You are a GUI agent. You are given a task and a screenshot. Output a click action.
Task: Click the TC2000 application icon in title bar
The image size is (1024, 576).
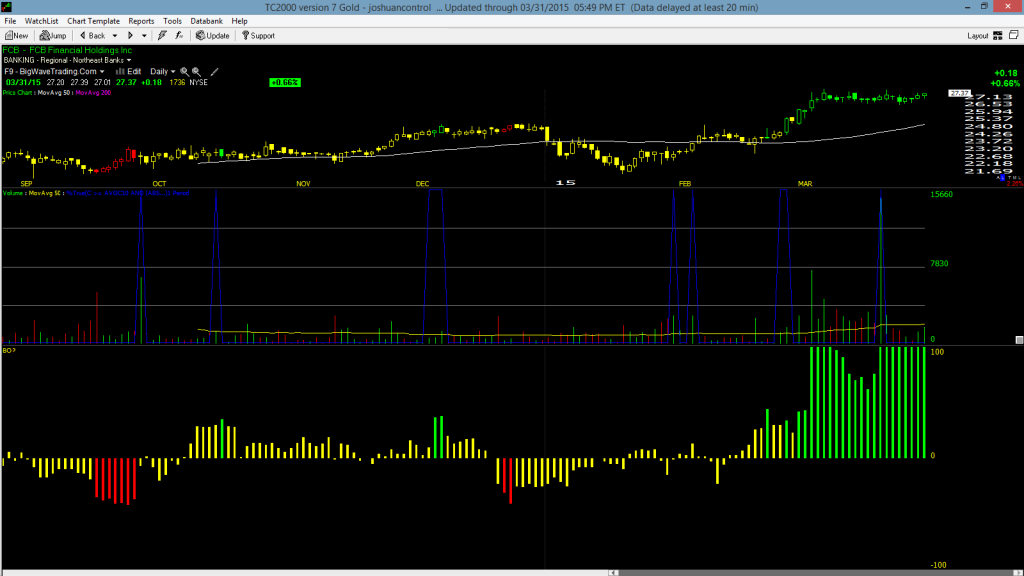(7, 7)
